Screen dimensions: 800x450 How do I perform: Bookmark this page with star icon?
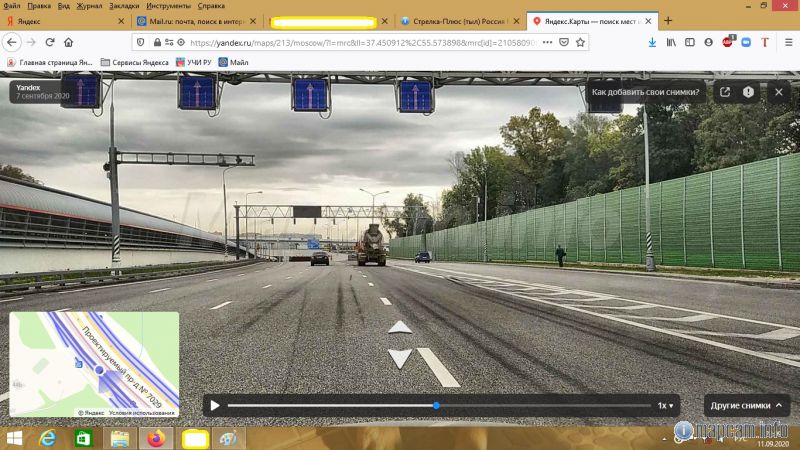pyautogui.click(x=580, y=42)
